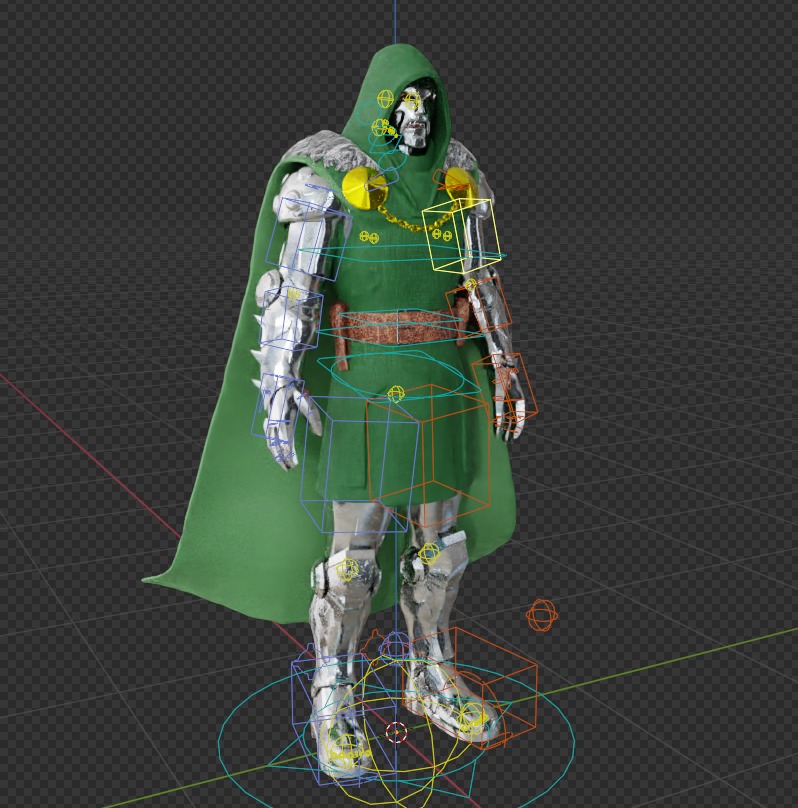
Task: Select the yellow elbow sphere on the orange arm
Action: click(470, 284)
